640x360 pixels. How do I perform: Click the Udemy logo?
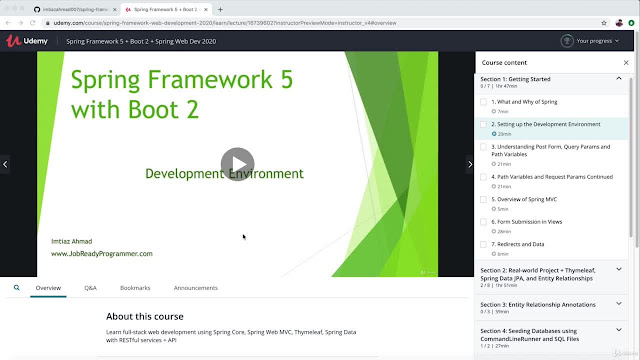27,41
